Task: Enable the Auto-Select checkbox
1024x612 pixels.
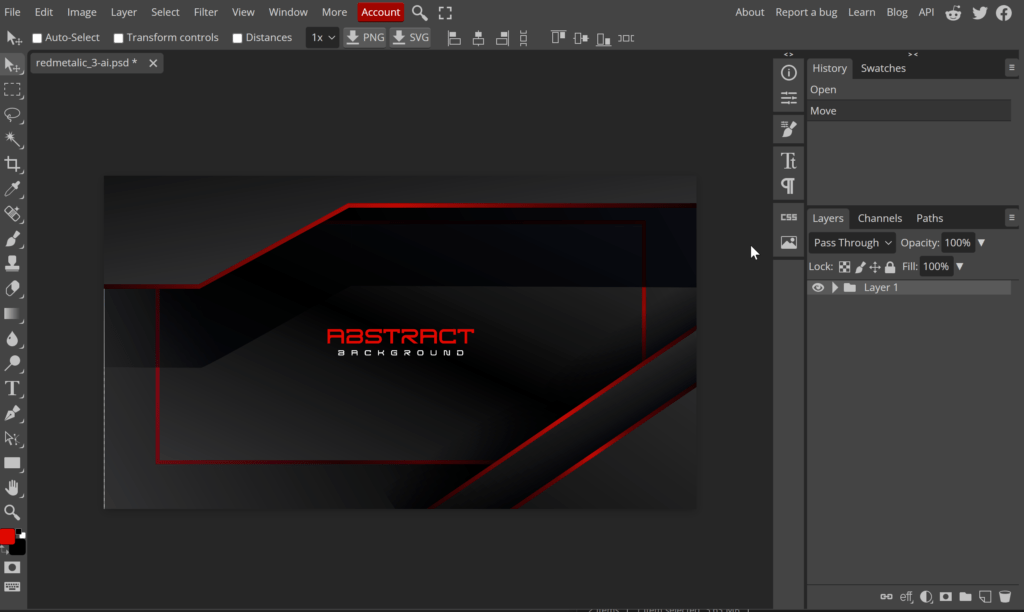Action: click(37, 38)
